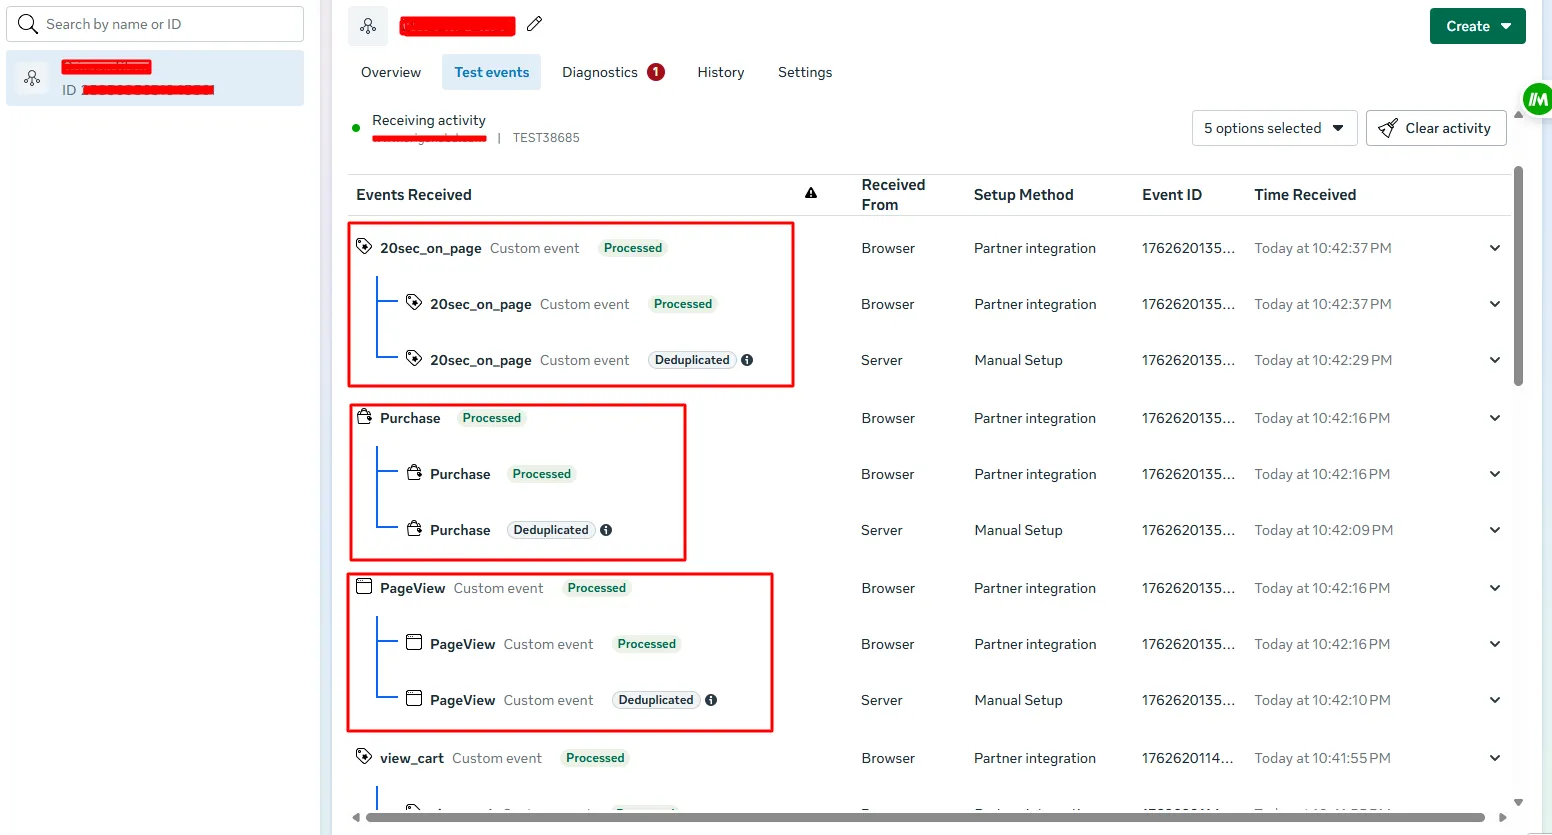Image resolution: width=1552 pixels, height=835 pixels.
Task: Click the info icon next to Purchase Deduplicated
Action: click(606, 530)
